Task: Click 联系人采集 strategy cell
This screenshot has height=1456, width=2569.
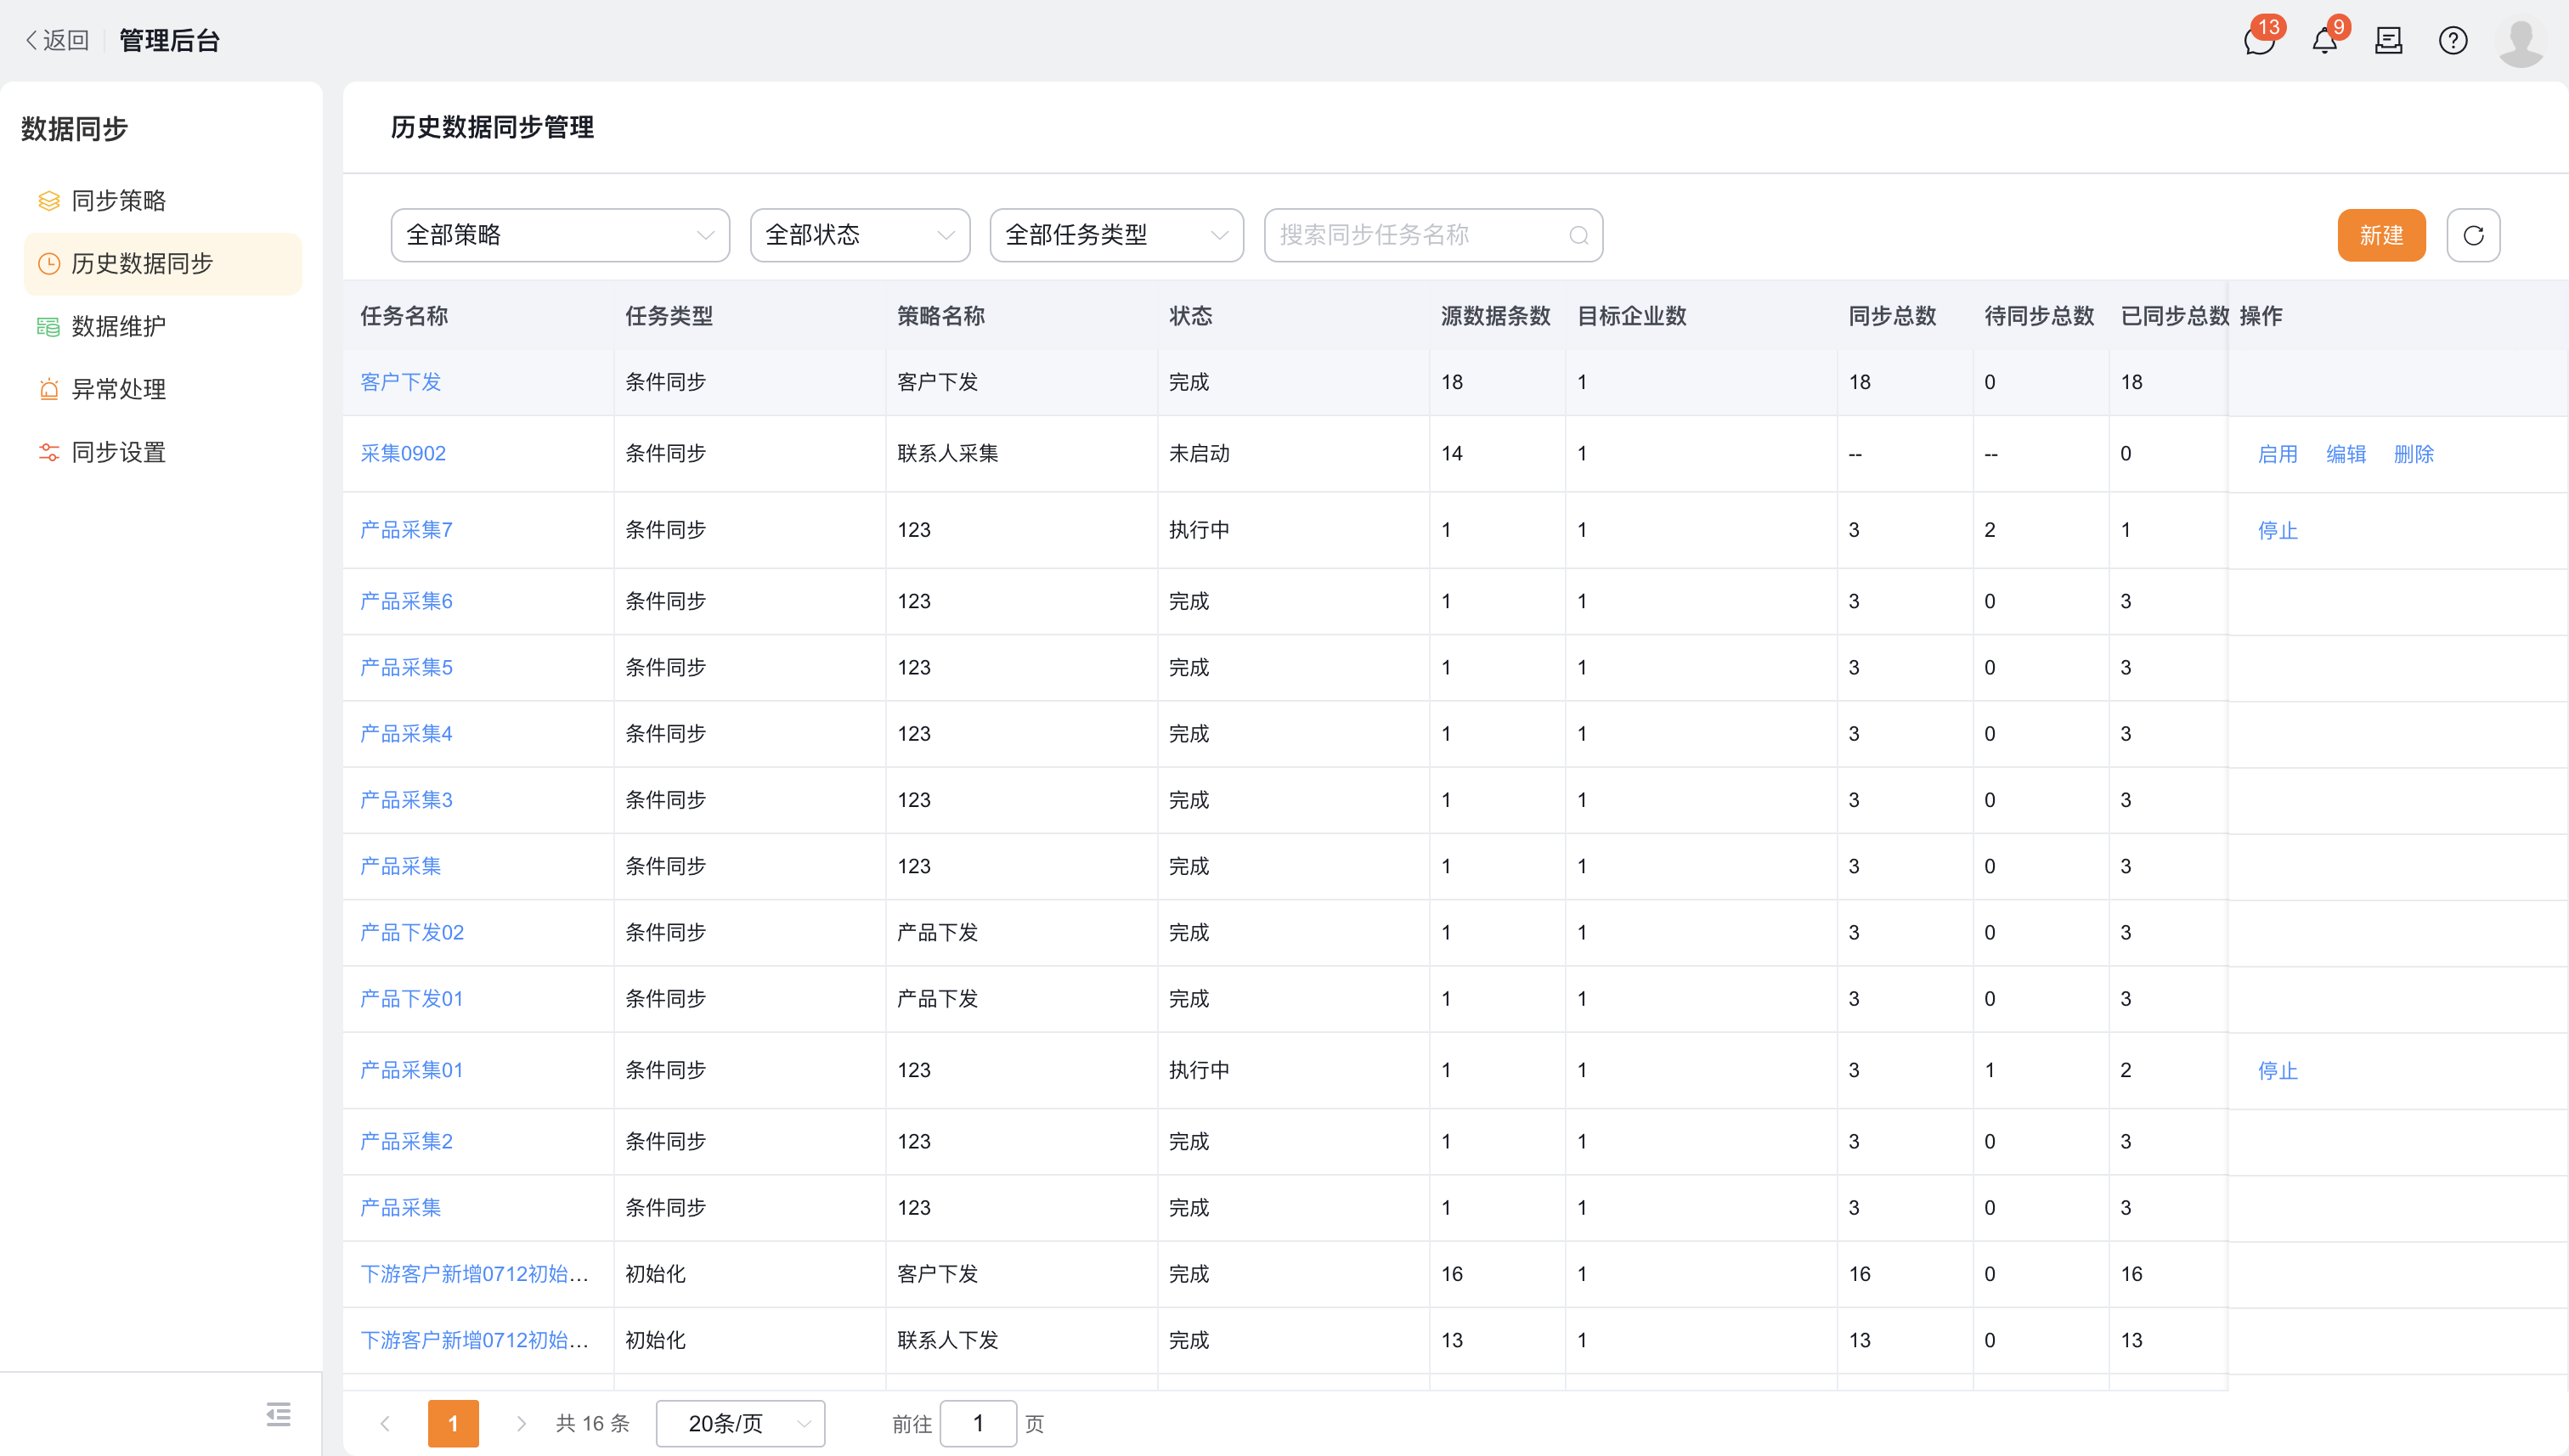Action: pyautogui.click(x=947, y=454)
